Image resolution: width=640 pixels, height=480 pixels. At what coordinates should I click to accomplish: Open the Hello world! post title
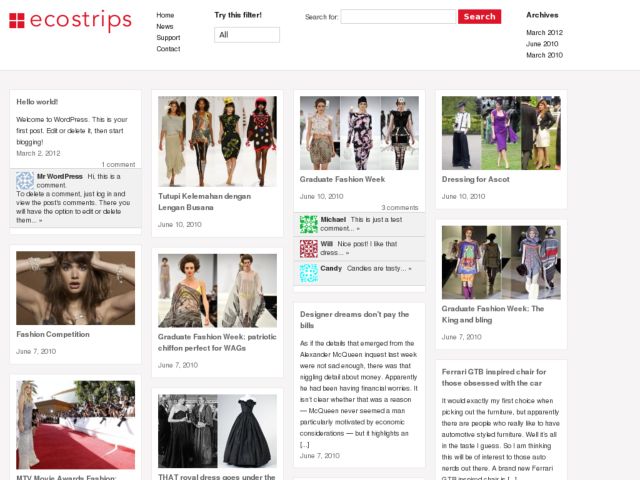click(x=37, y=102)
